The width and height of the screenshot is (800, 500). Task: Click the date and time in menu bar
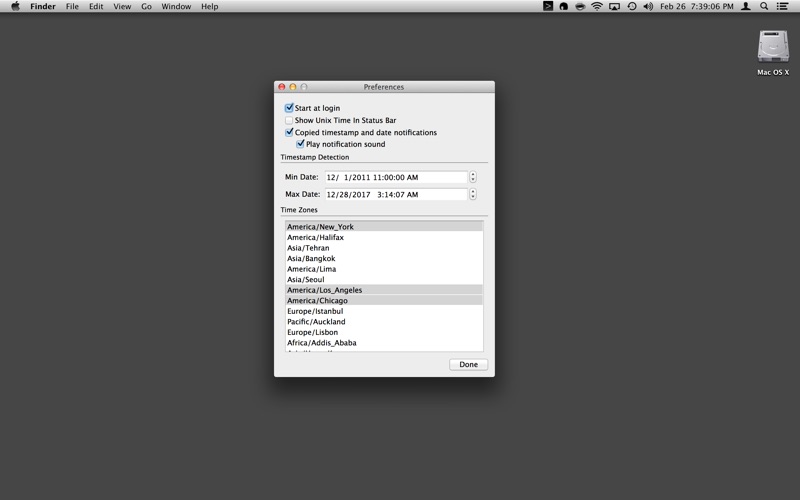point(696,6)
